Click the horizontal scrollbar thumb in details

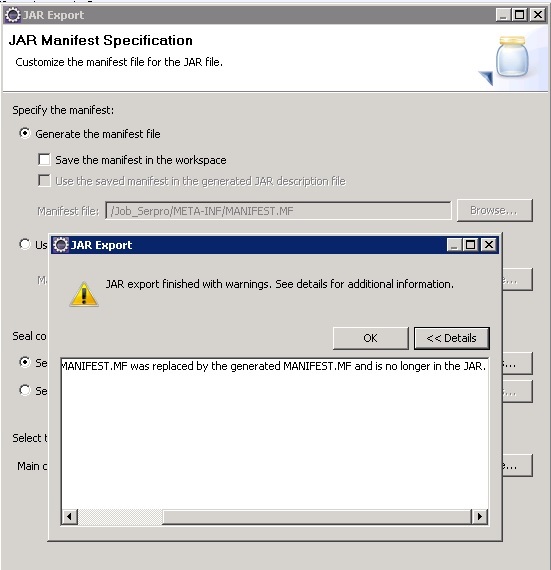[316, 516]
